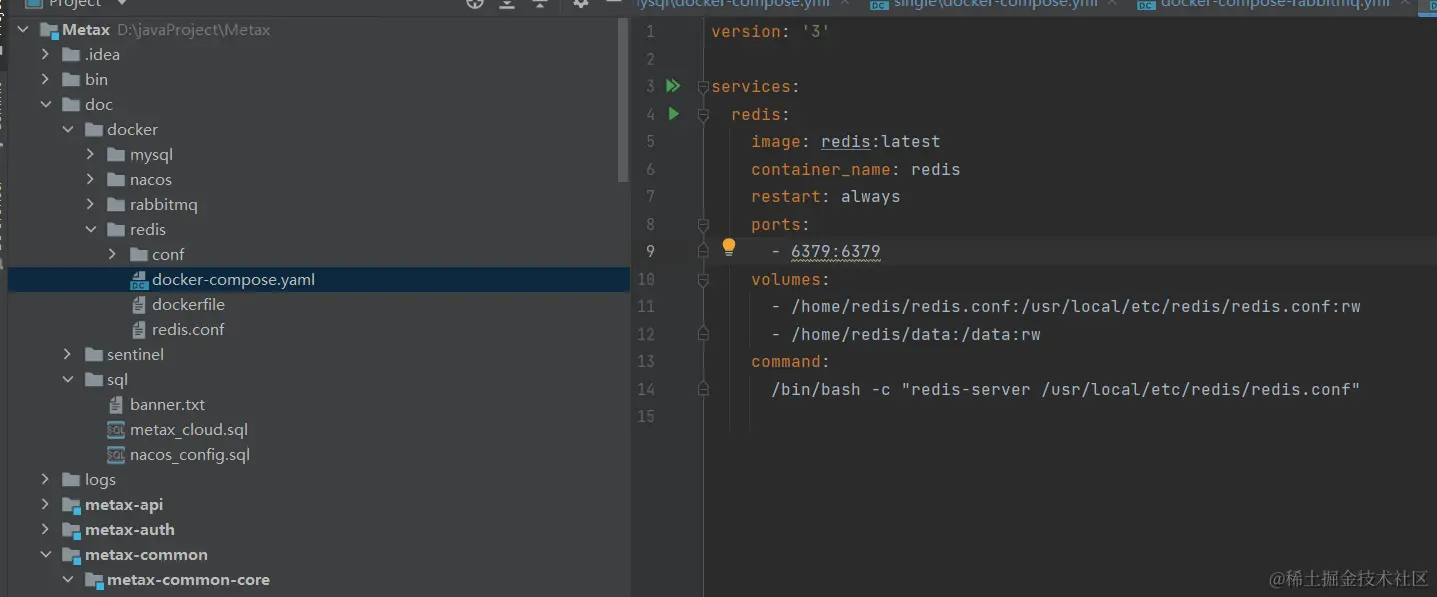Collapse the Metax root project node
Image resolution: width=1437 pixels, height=597 pixels.
click(23, 30)
